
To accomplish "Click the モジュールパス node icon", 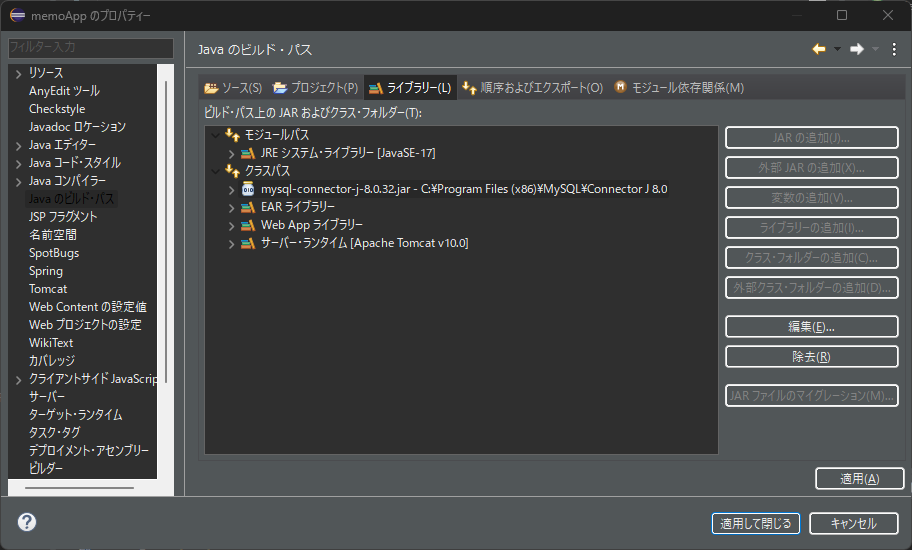I will 233,135.
